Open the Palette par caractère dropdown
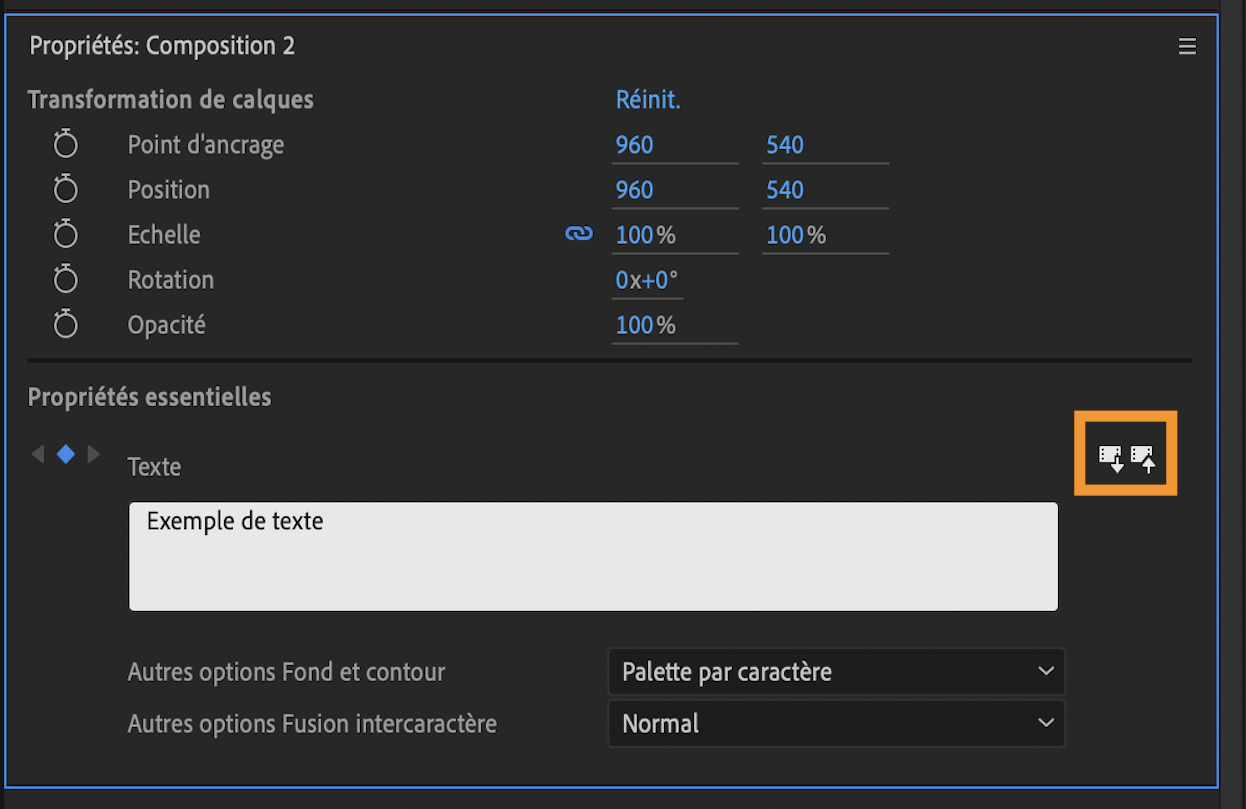Image resolution: width=1246 pixels, height=809 pixels. tap(836, 671)
